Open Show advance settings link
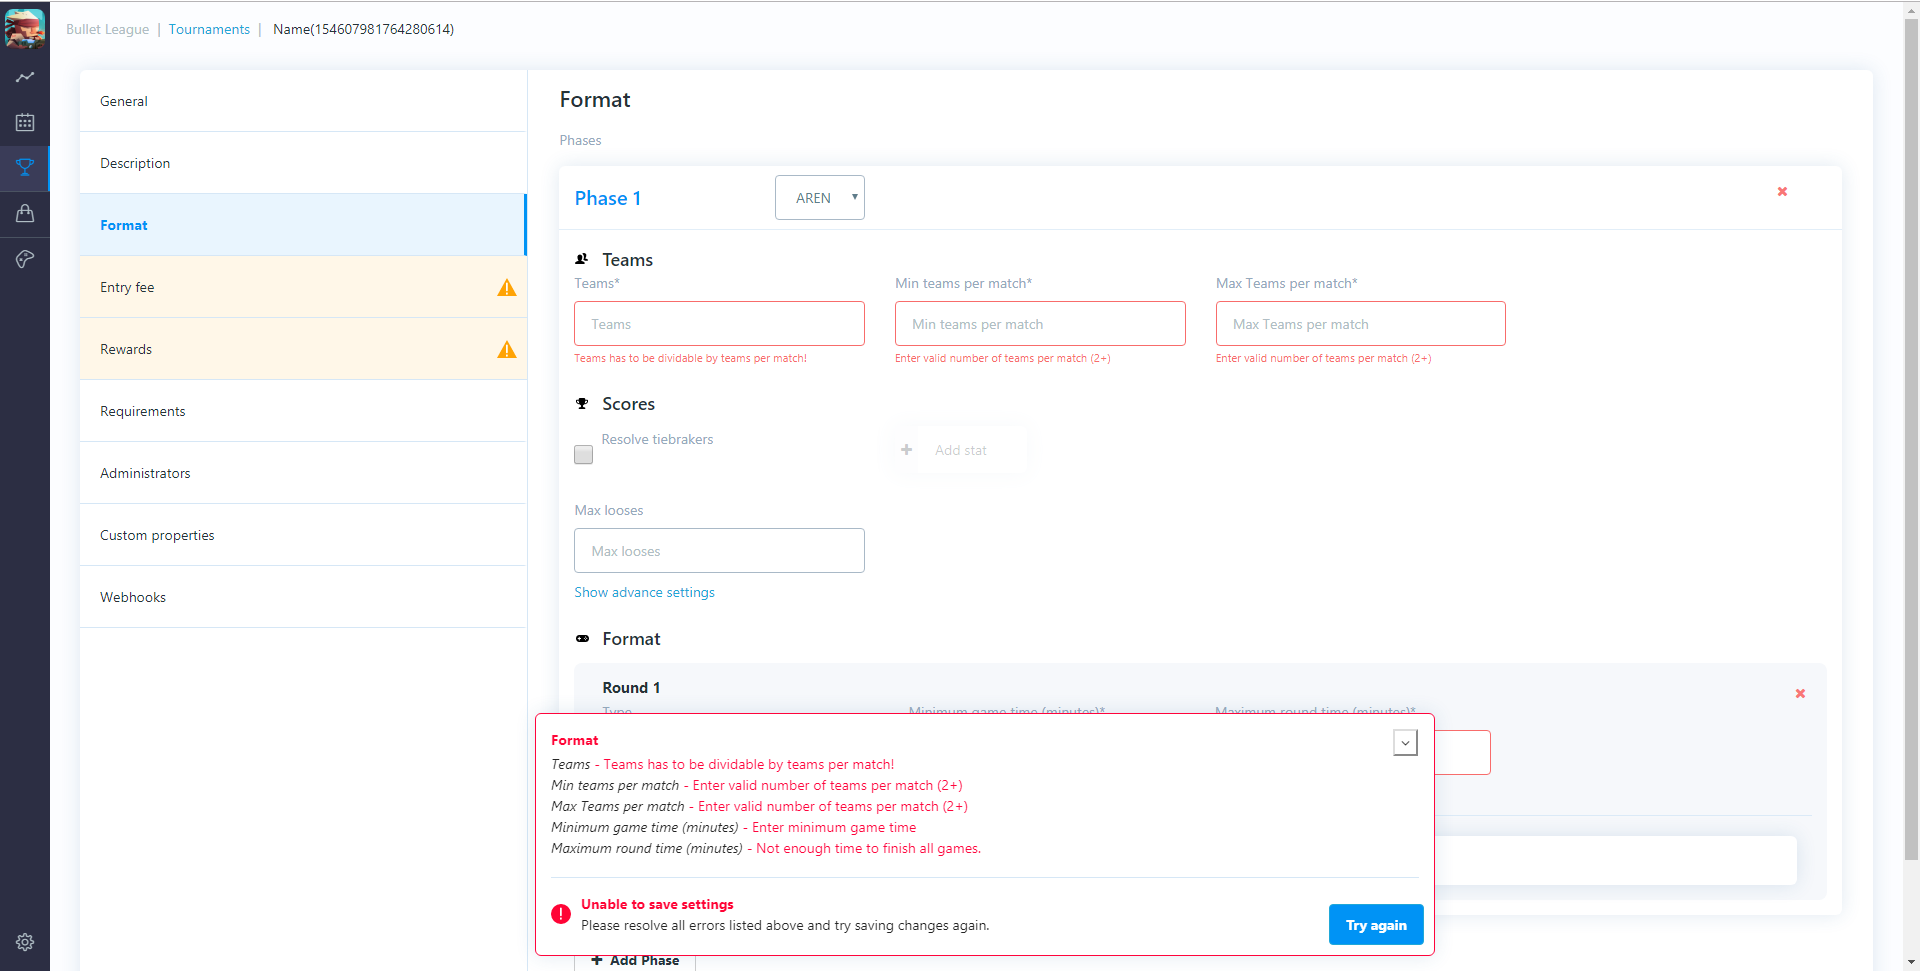The width and height of the screenshot is (1920, 971). (x=644, y=592)
